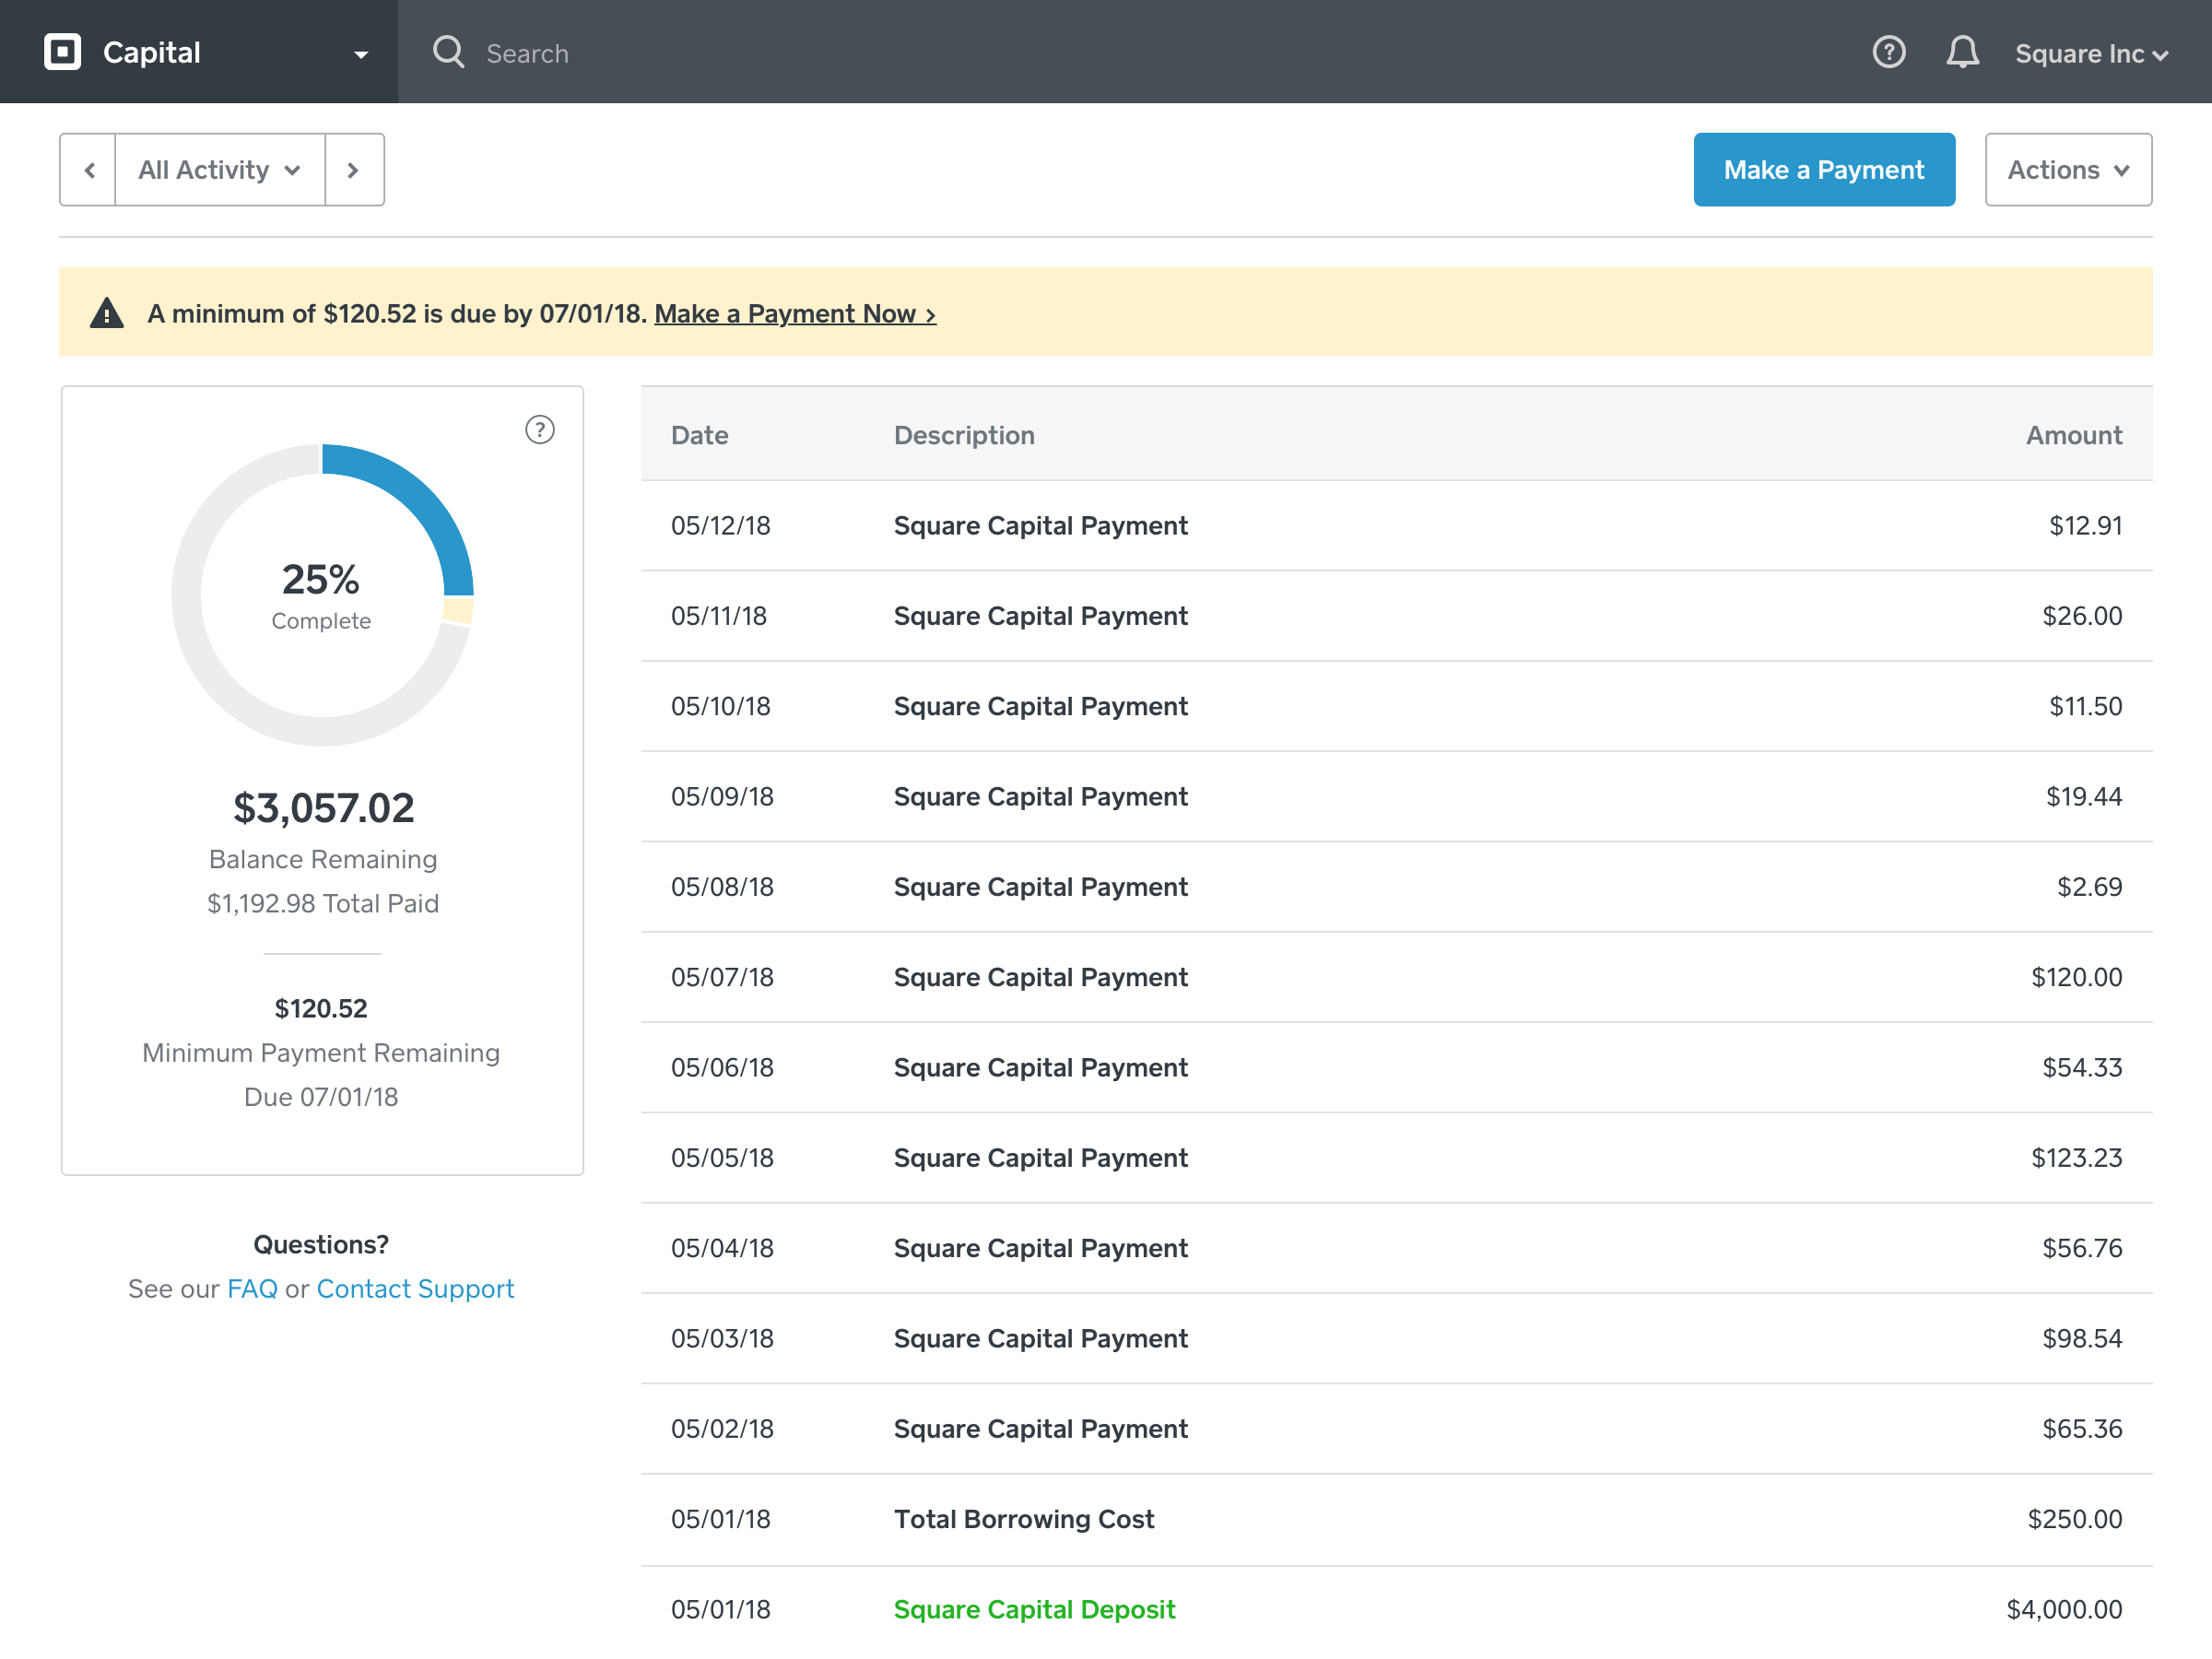The image size is (2212, 1659).
Task: Click the 25% complete progress ring
Action: (322, 595)
